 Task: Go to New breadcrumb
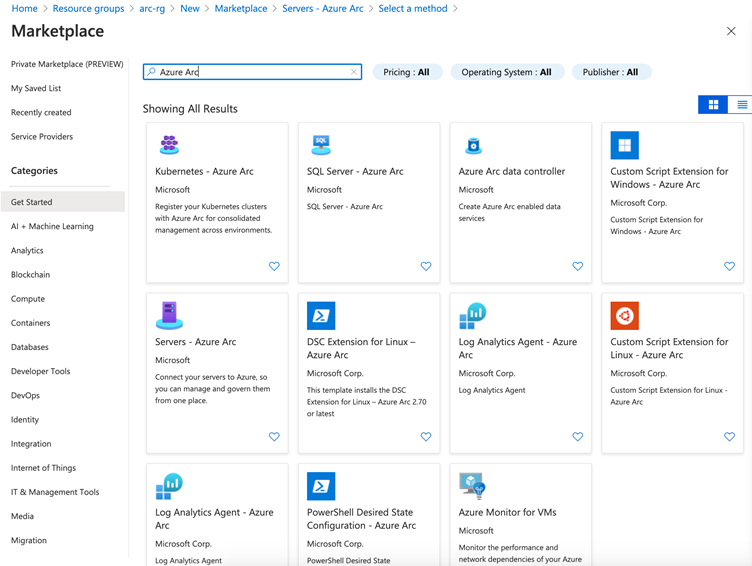pyautogui.click(x=190, y=9)
